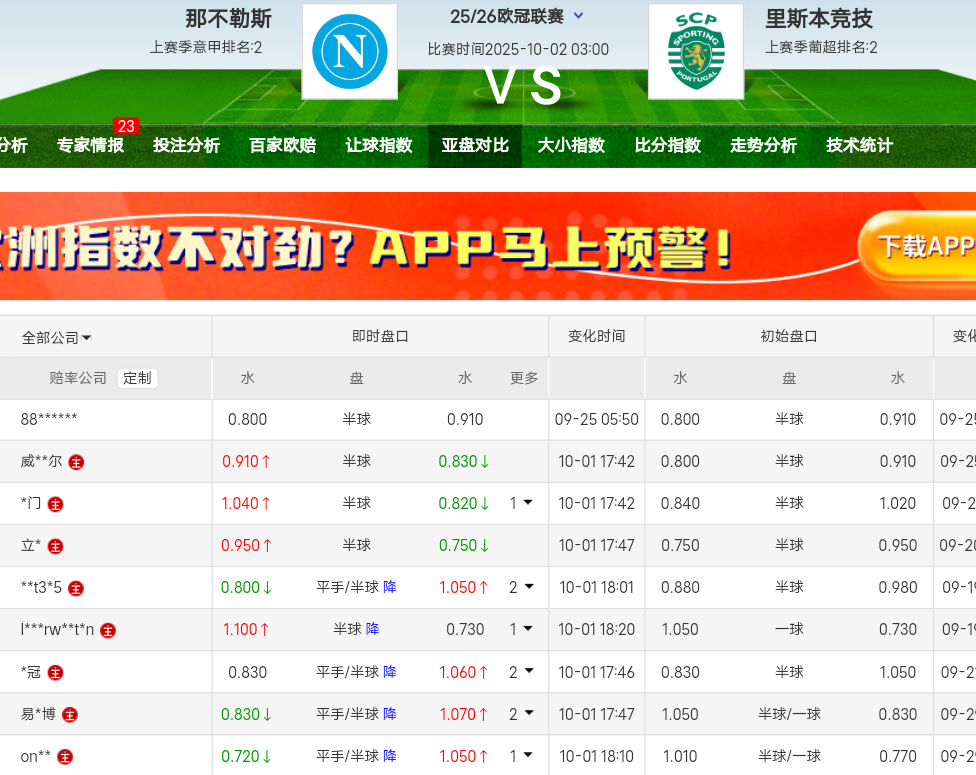Click red 主 icon next to 立*
This screenshot has width=976, height=775.
(x=56, y=546)
